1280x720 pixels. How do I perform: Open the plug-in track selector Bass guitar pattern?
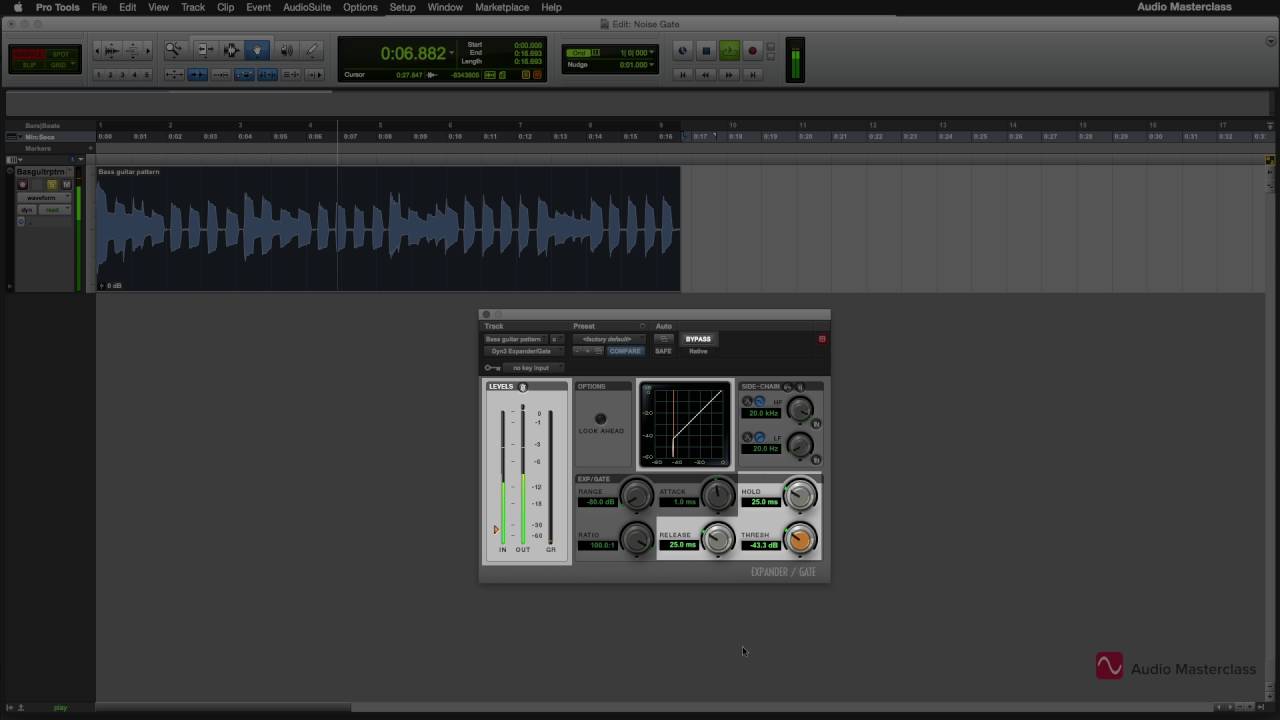tap(515, 340)
